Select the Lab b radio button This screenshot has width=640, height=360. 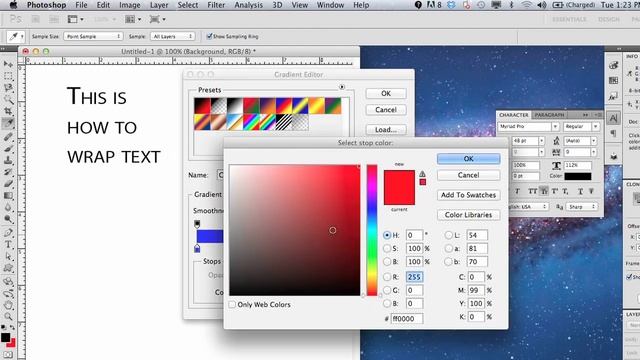pos(449,262)
